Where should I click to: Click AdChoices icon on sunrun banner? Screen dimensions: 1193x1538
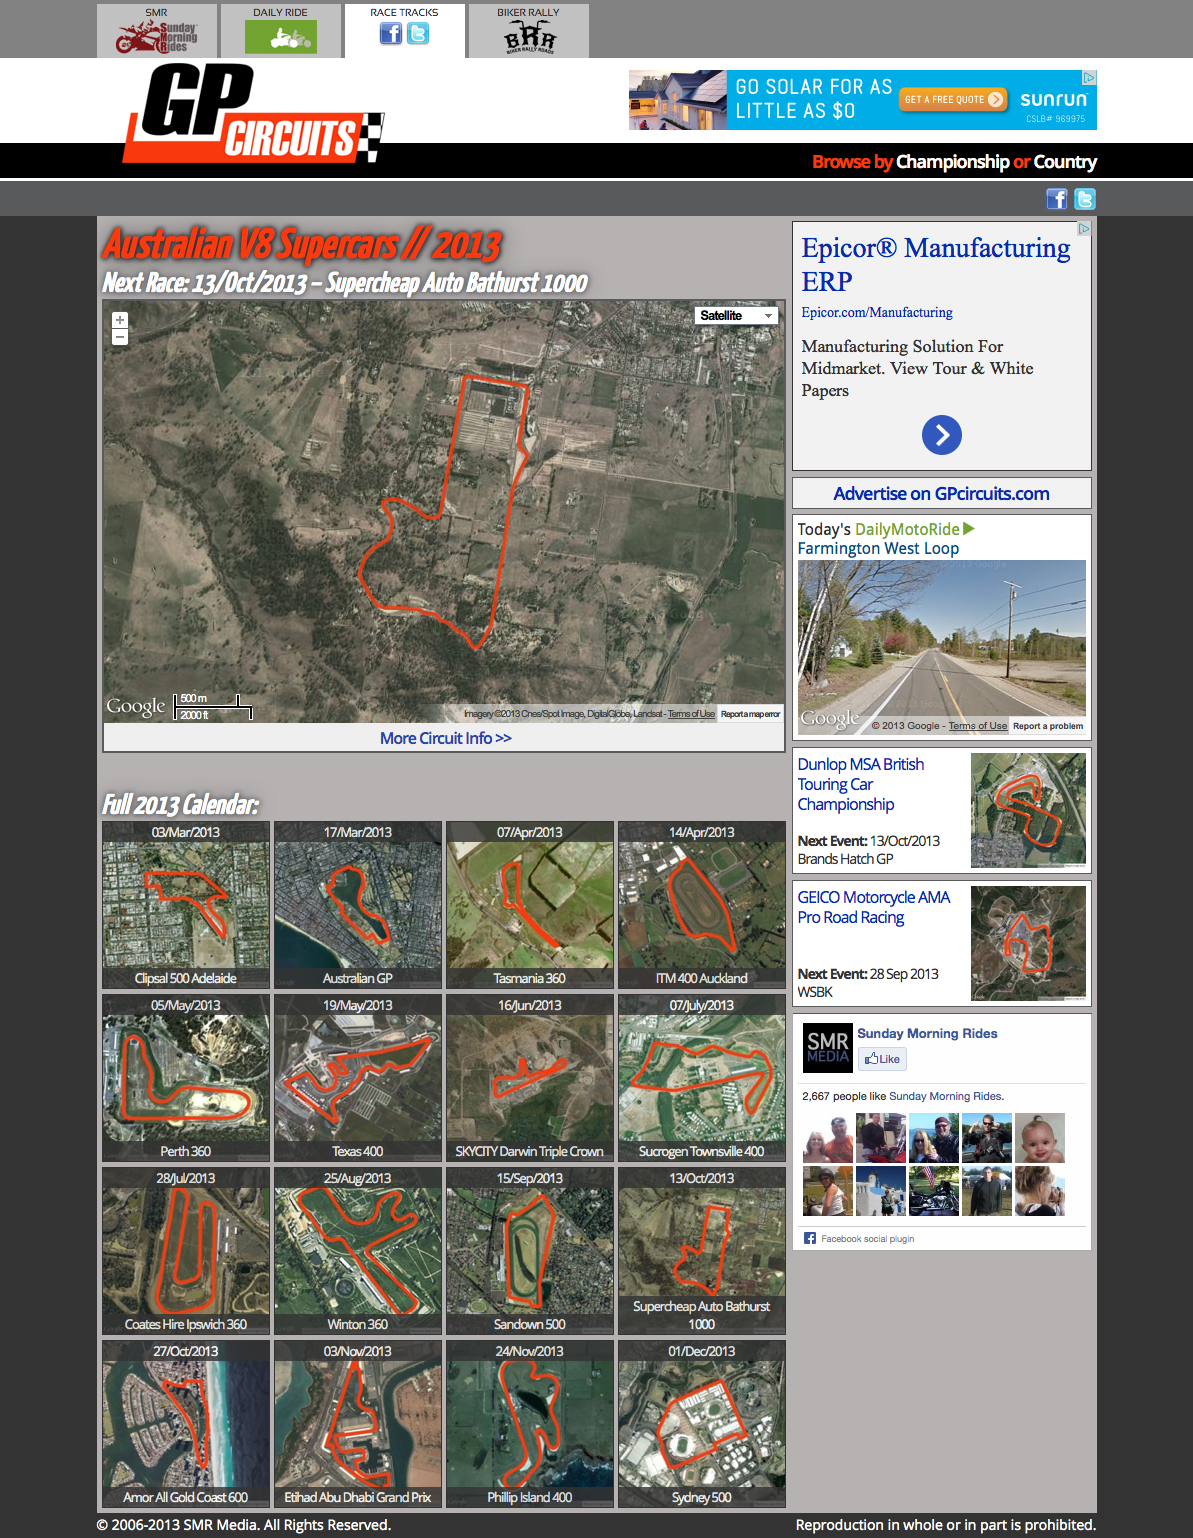[1090, 77]
